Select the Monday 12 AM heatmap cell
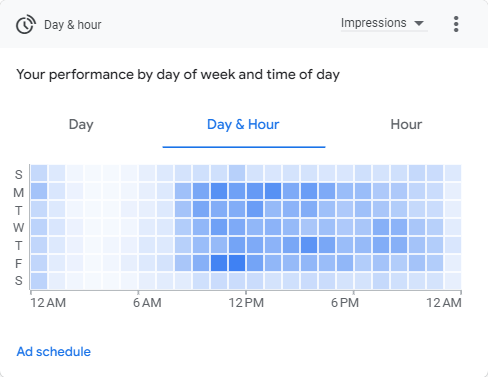 tap(39, 191)
